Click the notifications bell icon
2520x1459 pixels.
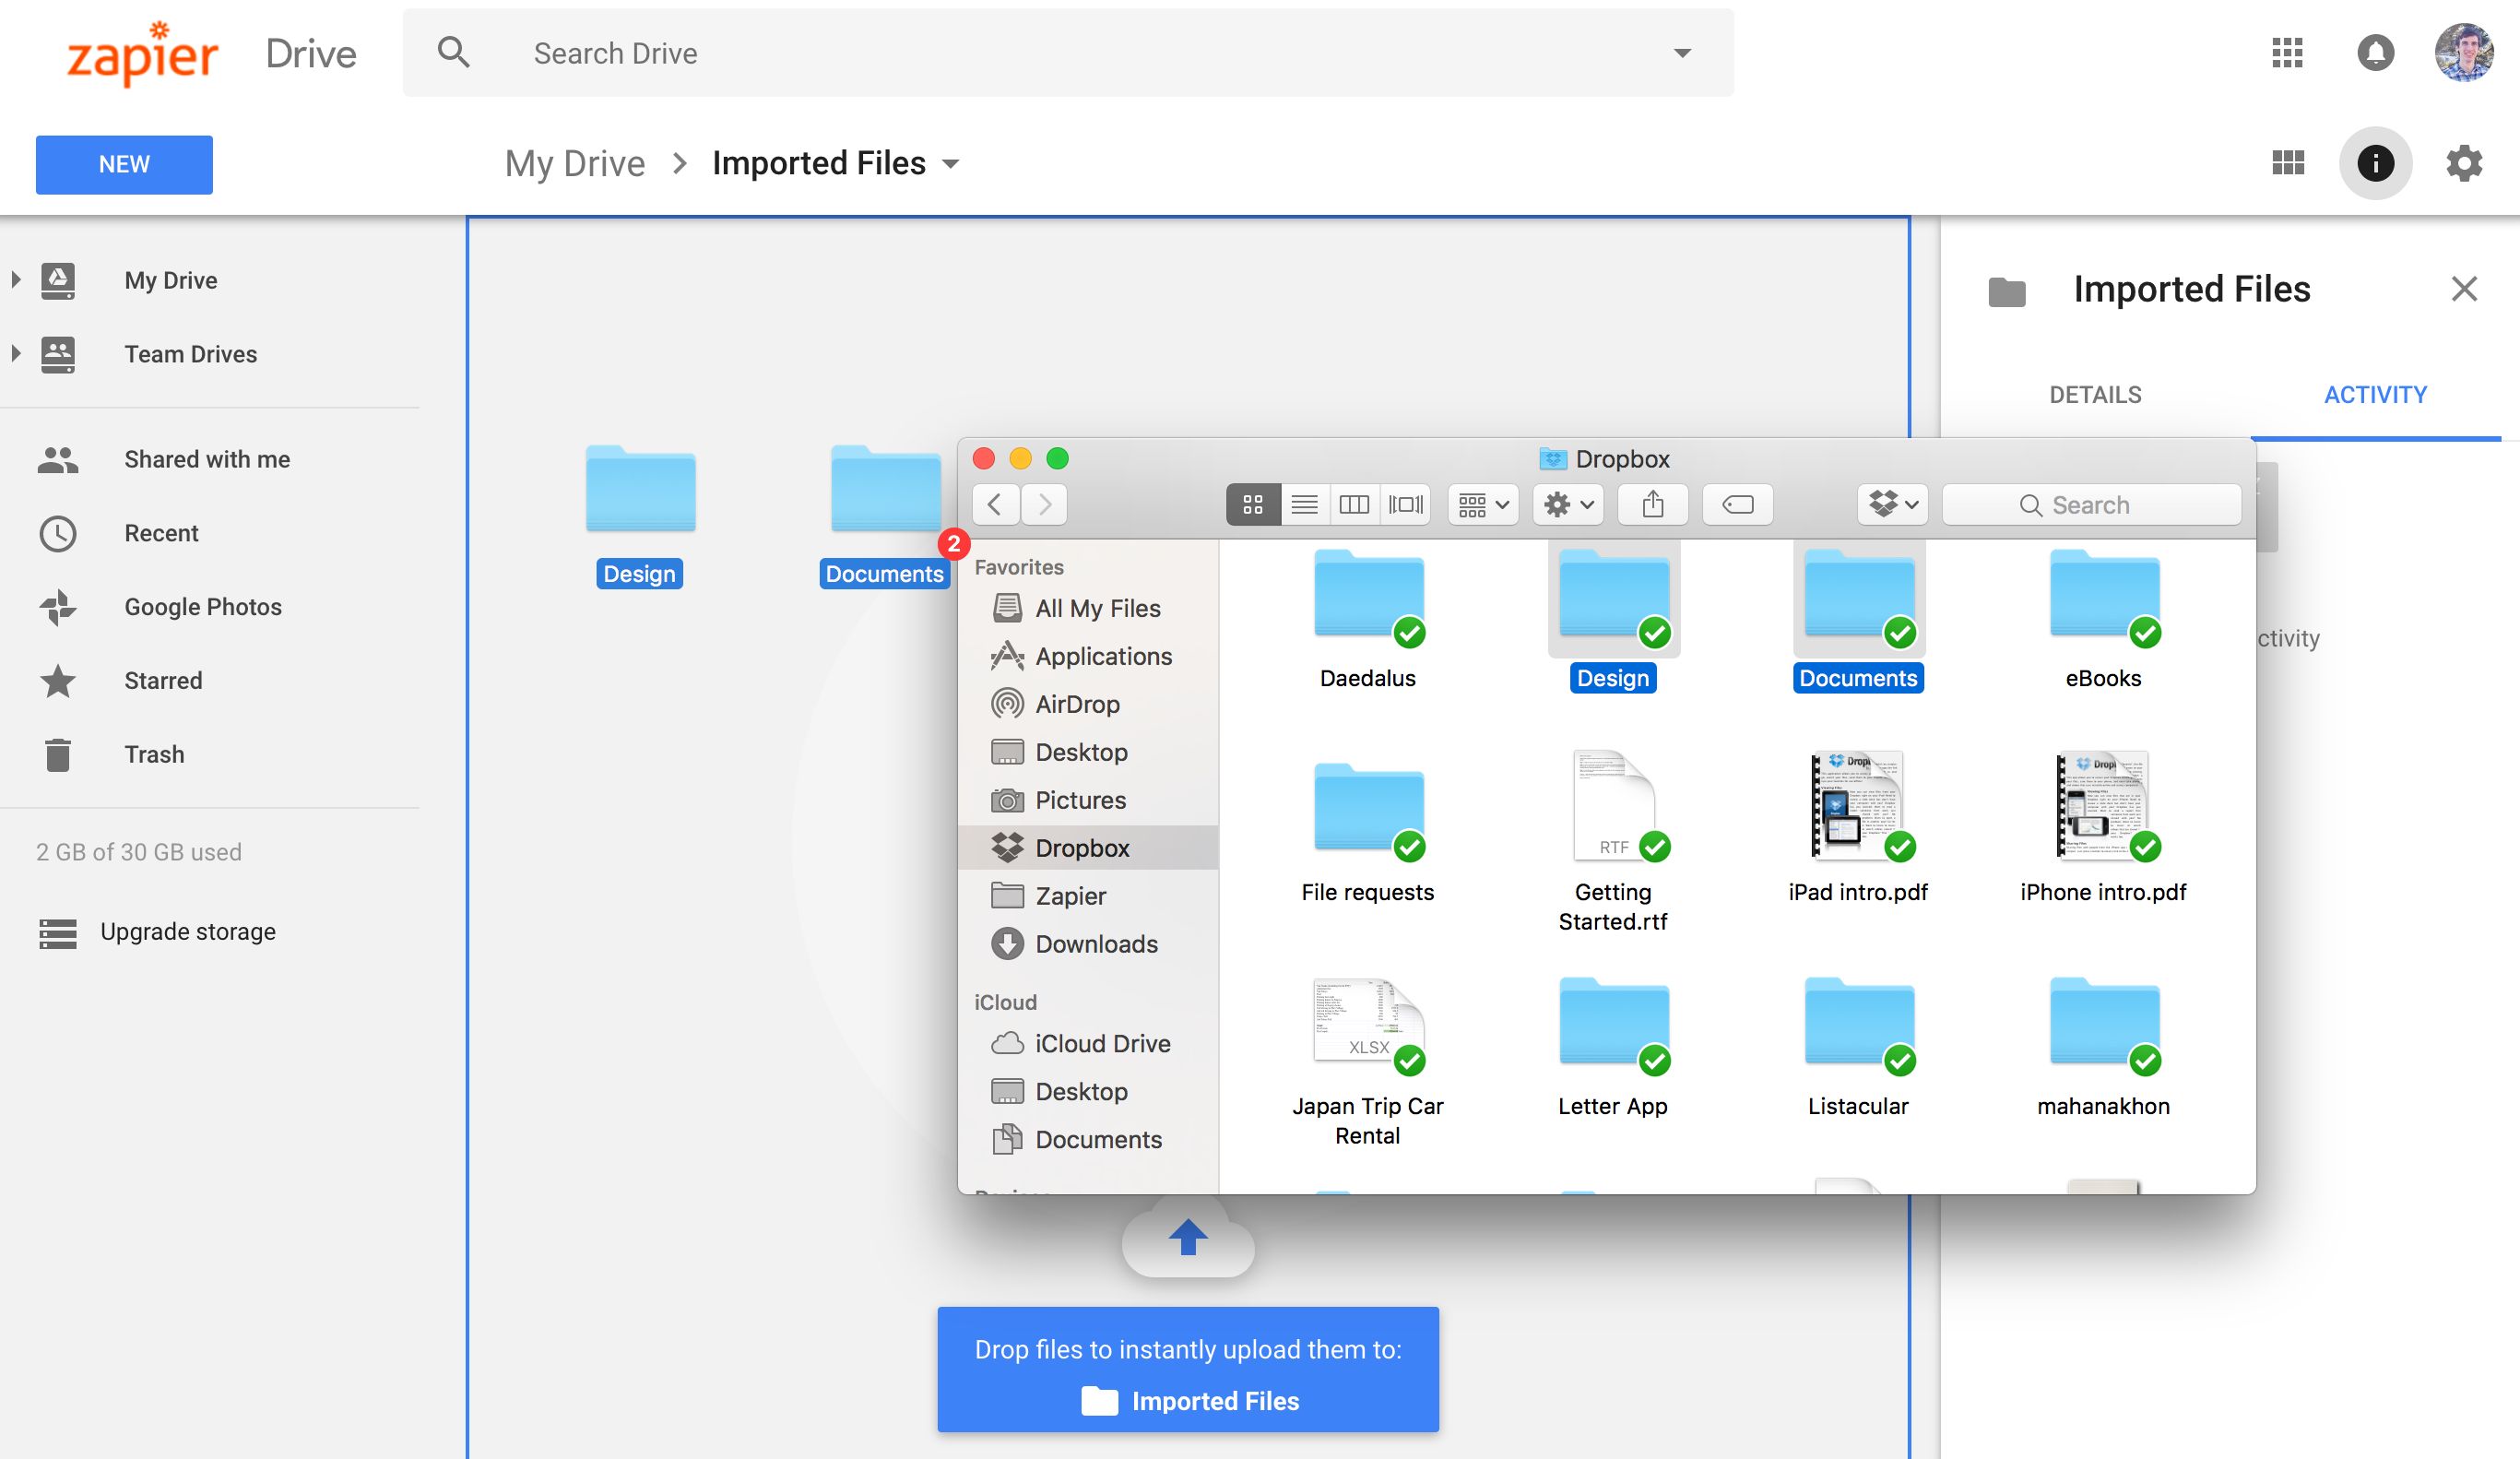[2375, 53]
